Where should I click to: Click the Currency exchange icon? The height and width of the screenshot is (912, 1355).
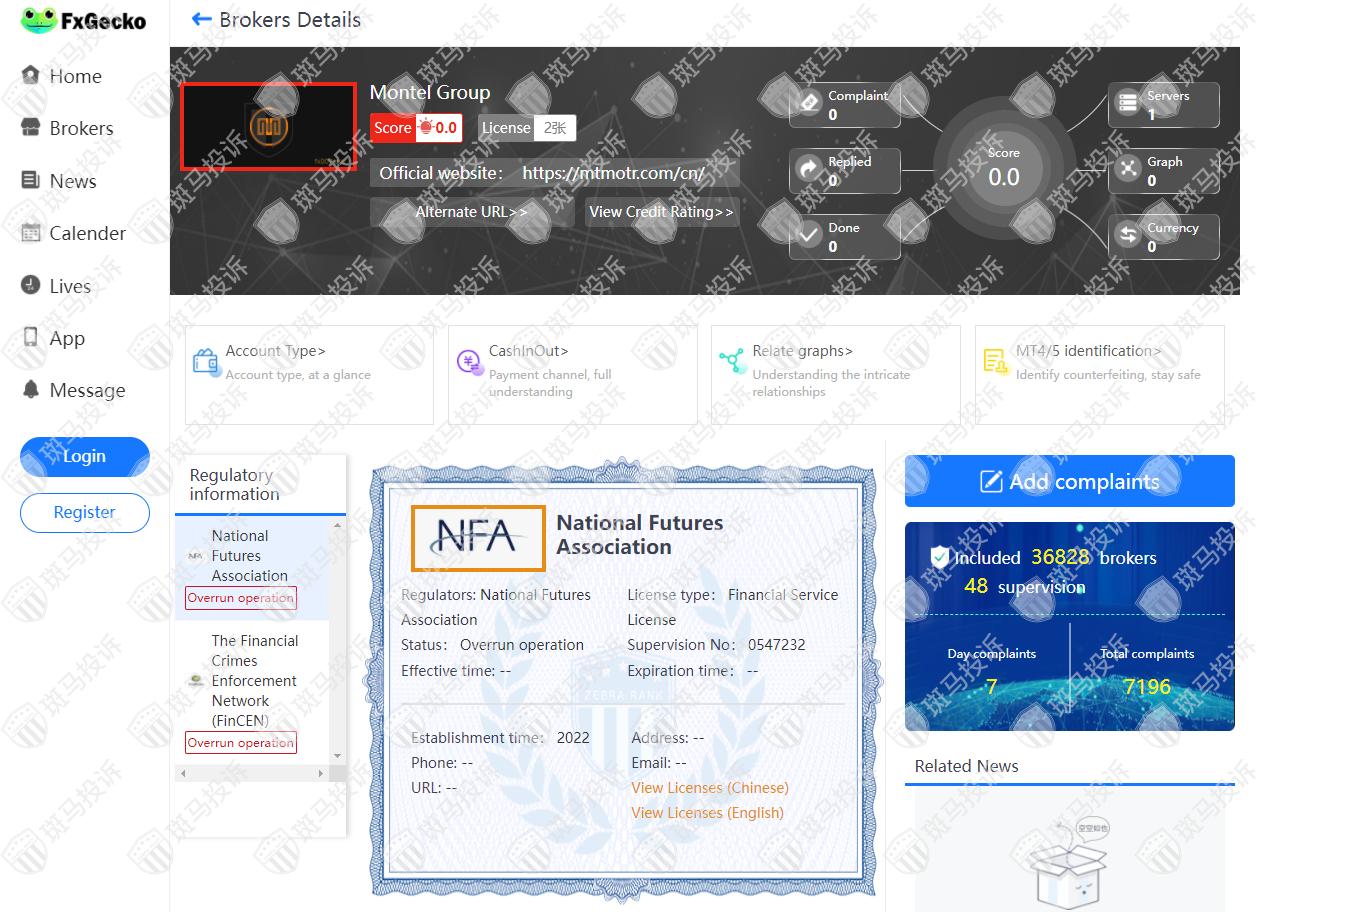[1128, 235]
